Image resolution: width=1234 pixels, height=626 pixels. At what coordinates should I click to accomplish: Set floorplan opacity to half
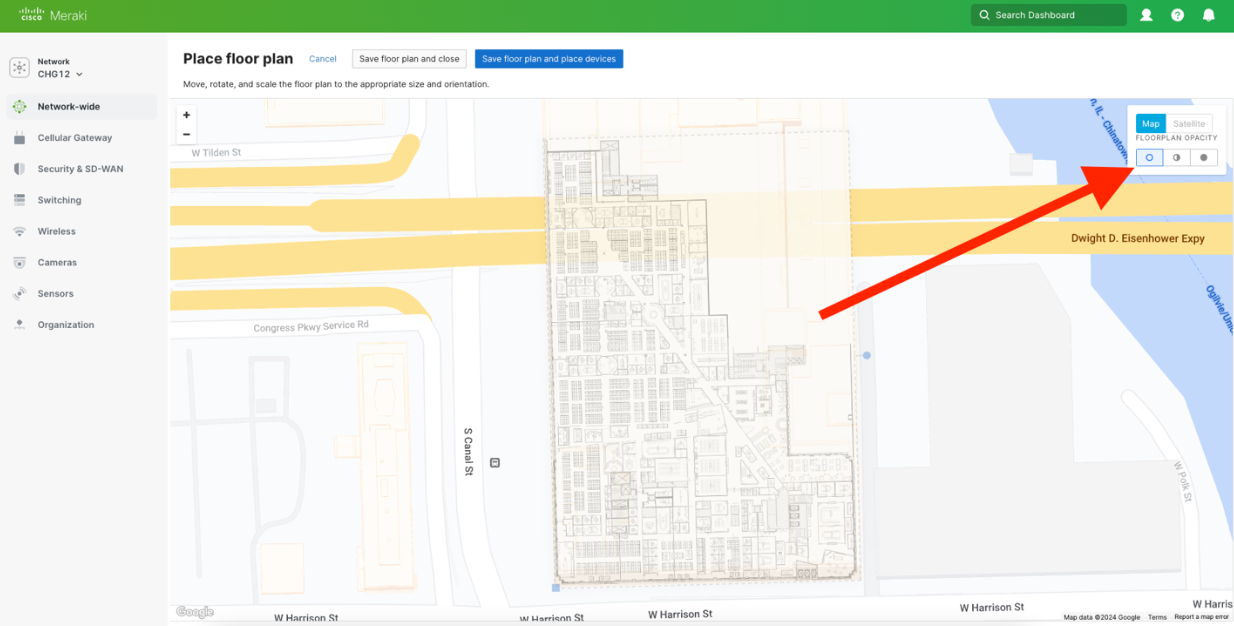(x=1176, y=157)
